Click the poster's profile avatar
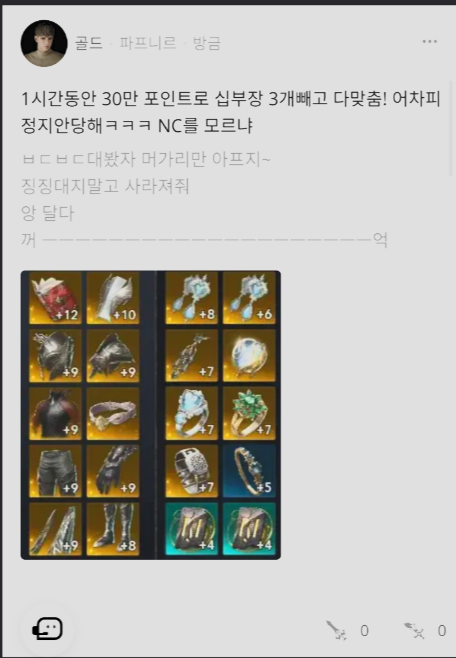This screenshot has height=658, width=456. pyautogui.click(x=44, y=43)
